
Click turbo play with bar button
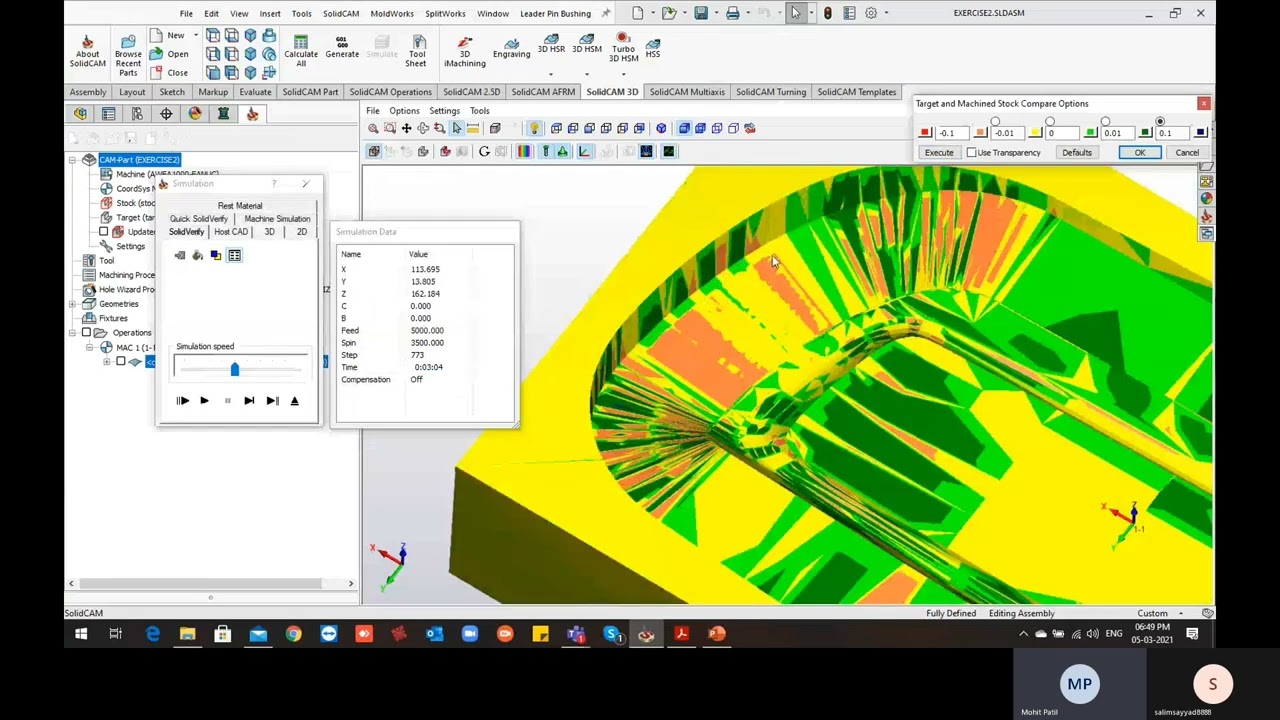tap(182, 400)
